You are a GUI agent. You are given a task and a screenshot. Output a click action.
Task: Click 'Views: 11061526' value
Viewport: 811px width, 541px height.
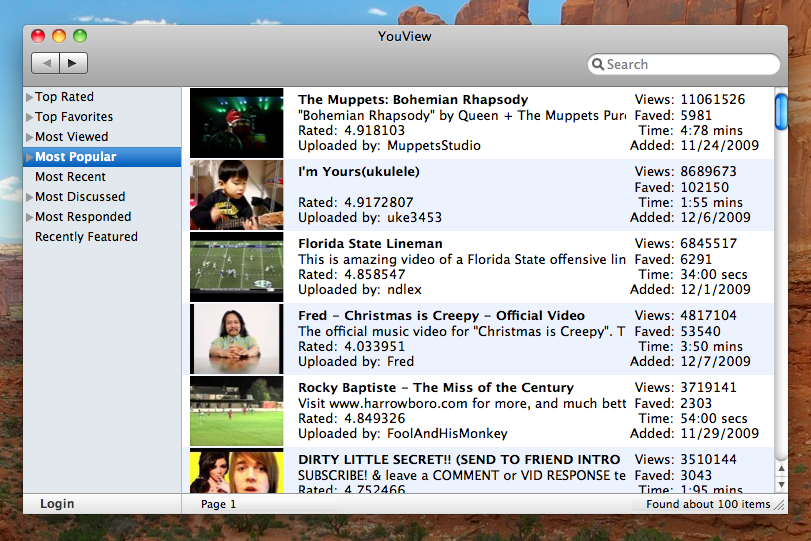pyautogui.click(x=690, y=99)
